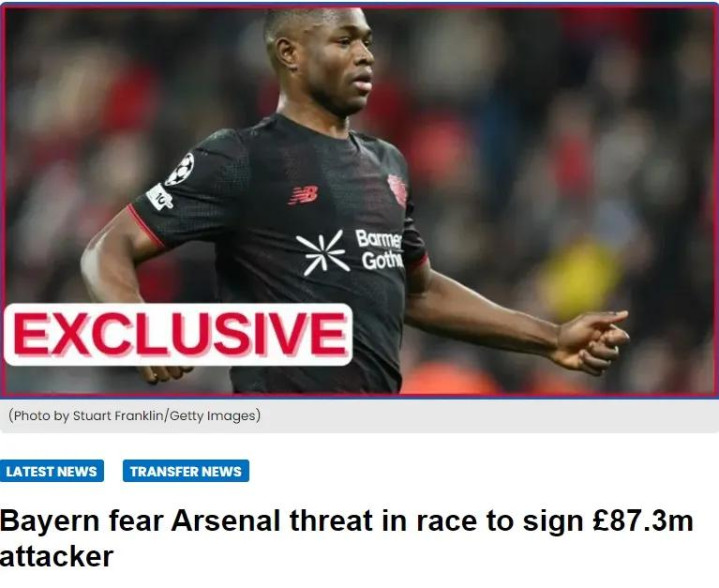Click the red trim on the jersey sleeve

[145, 226]
